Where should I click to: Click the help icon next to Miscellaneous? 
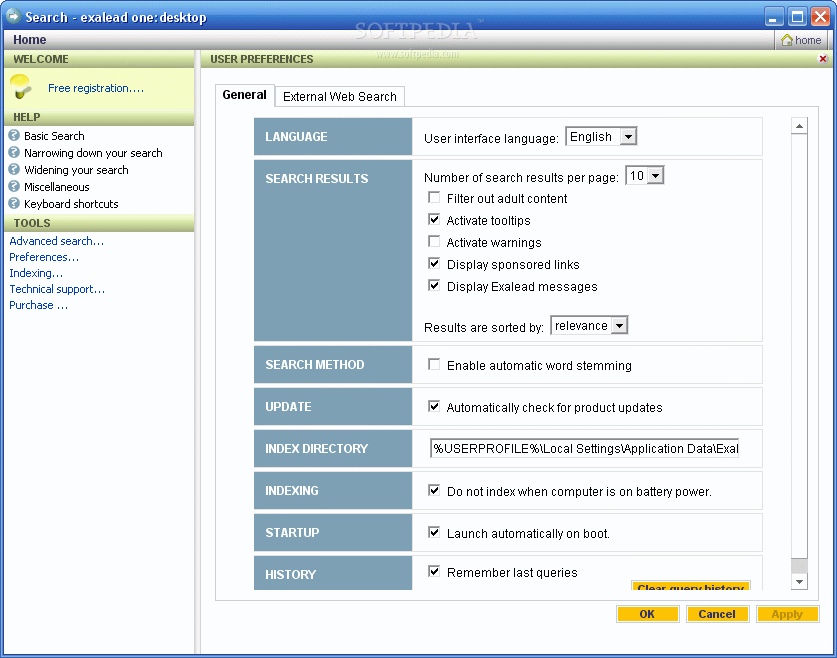pos(14,186)
